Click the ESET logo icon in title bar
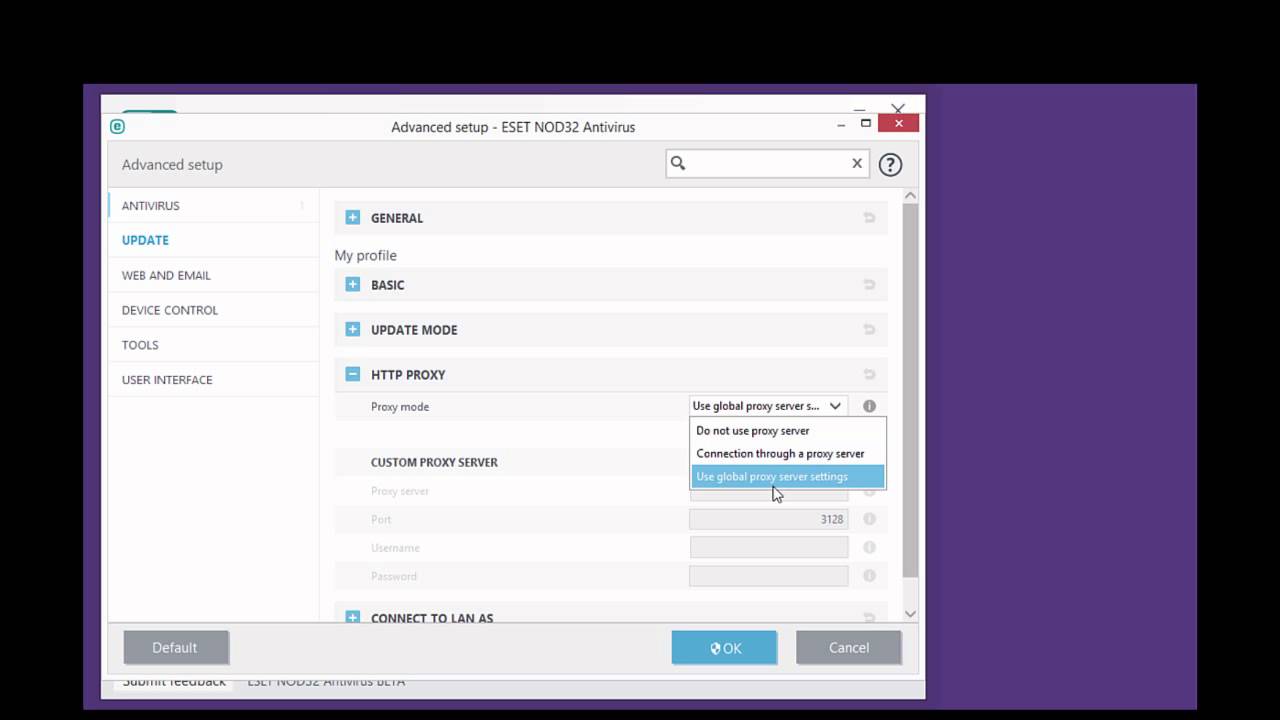 tap(117, 127)
